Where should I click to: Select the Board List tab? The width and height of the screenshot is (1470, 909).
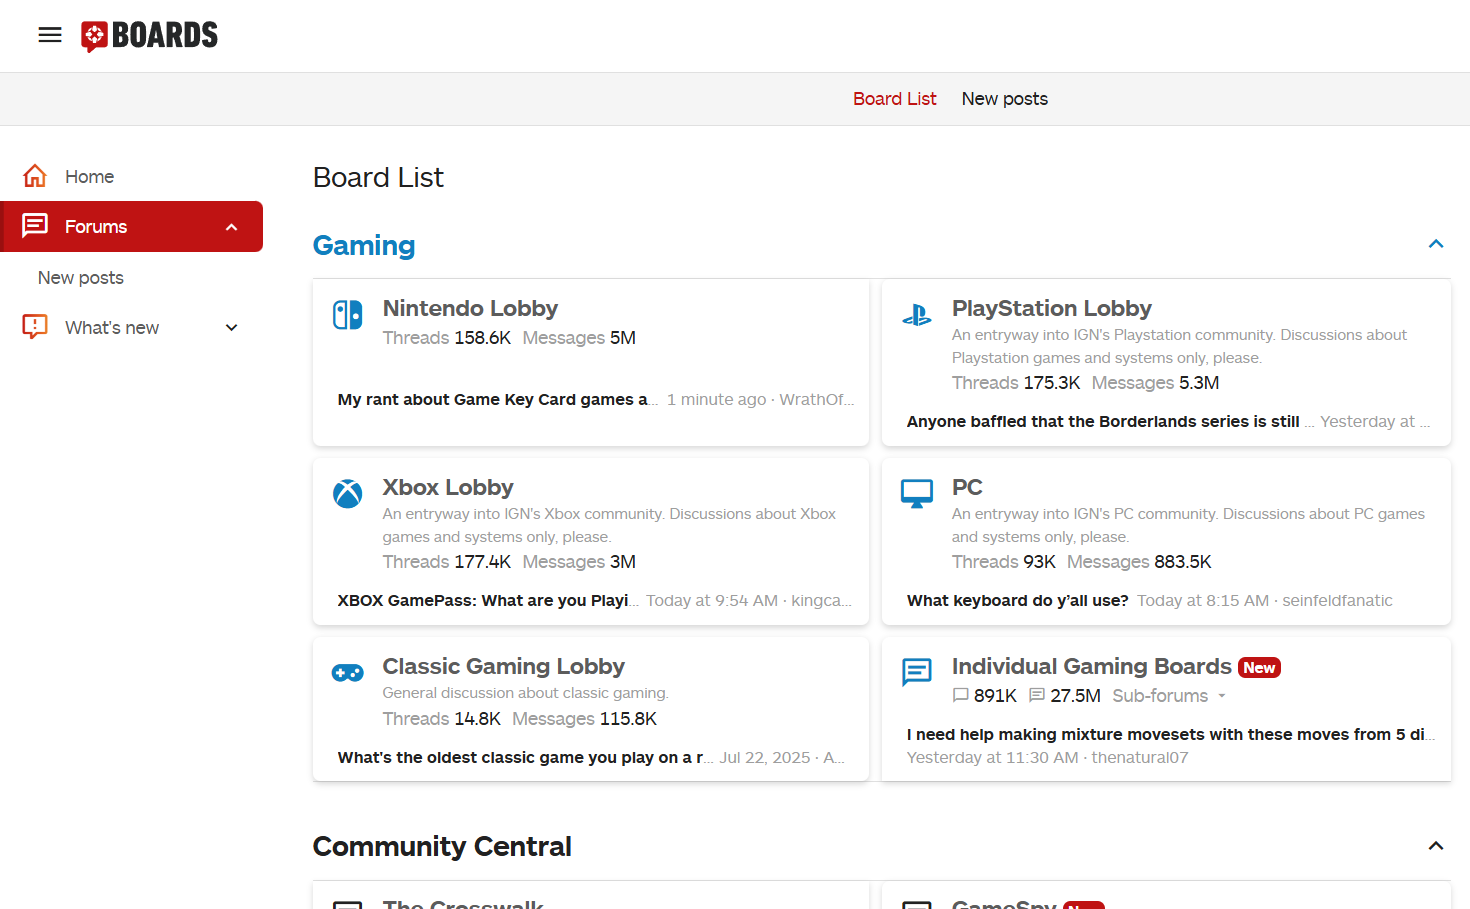895,99
